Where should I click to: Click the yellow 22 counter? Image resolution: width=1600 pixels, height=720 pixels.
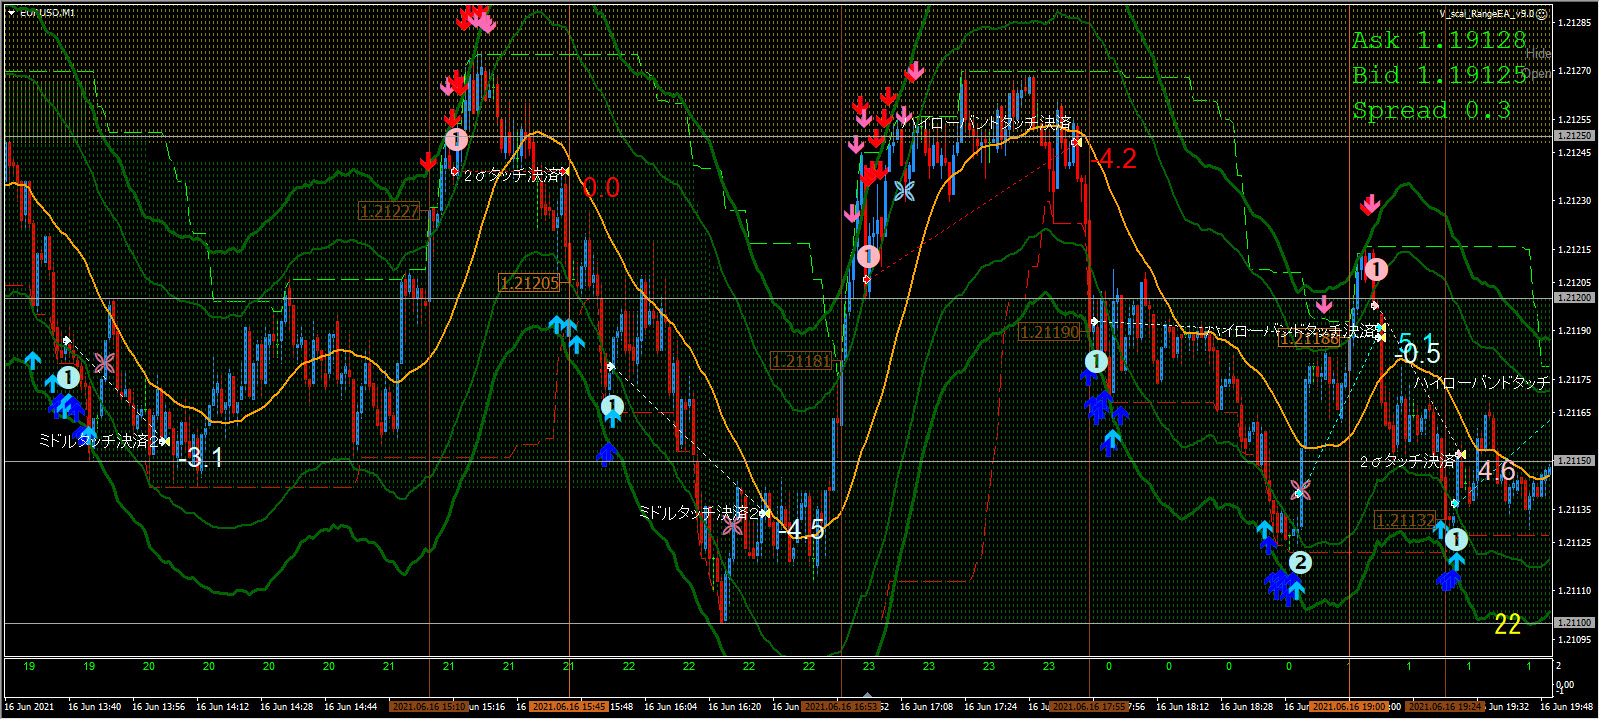[x=1507, y=625]
